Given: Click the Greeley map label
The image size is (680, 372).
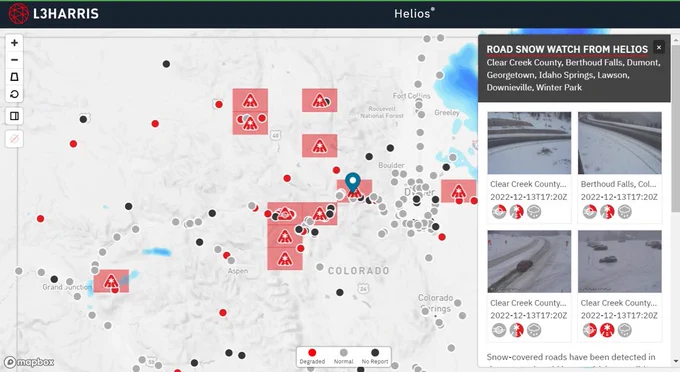Looking at the screenshot, I should tap(447, 113).
